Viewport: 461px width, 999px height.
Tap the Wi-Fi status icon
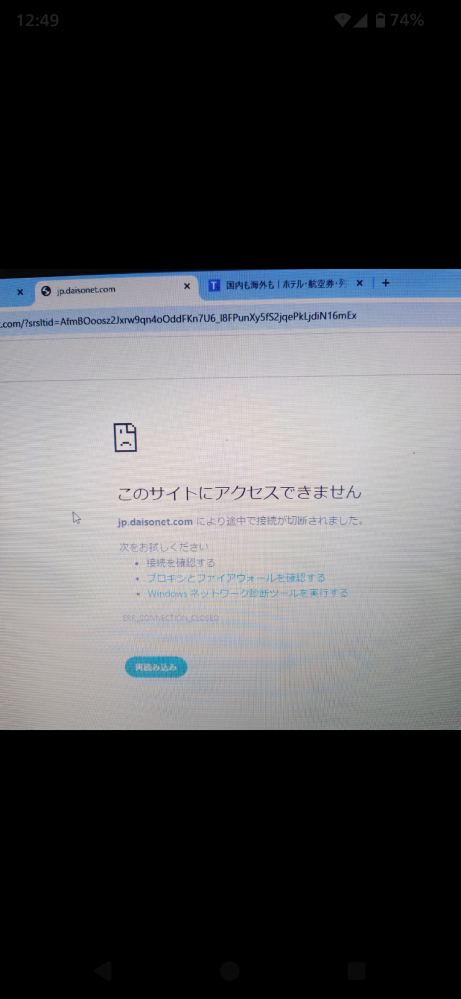pyautogui.click(x=343, y=20)
